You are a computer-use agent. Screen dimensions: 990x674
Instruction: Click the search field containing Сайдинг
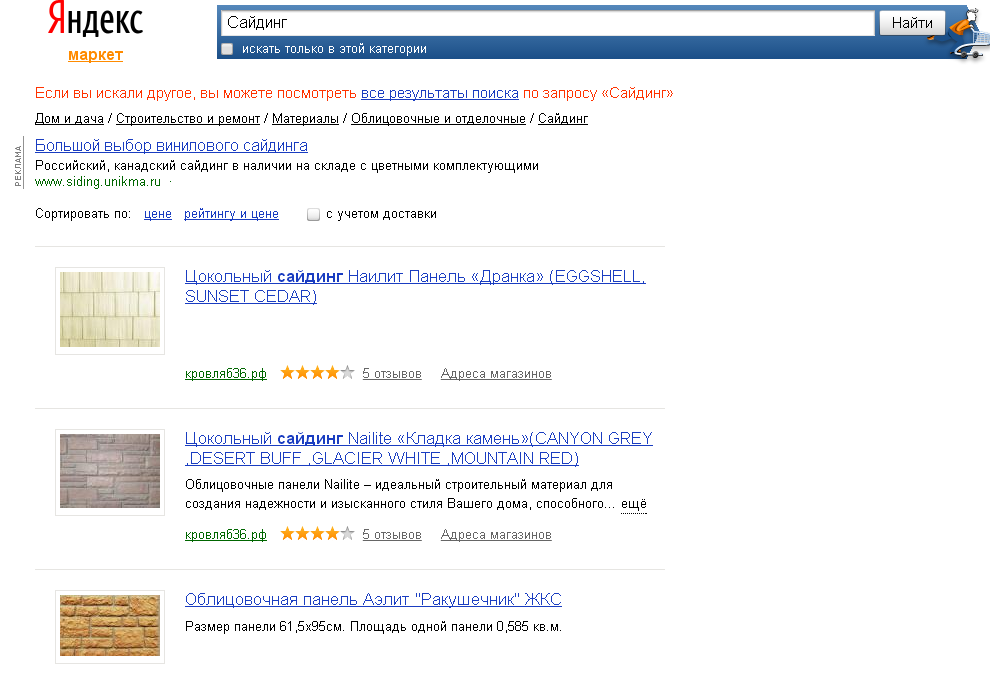pos(547,23)
